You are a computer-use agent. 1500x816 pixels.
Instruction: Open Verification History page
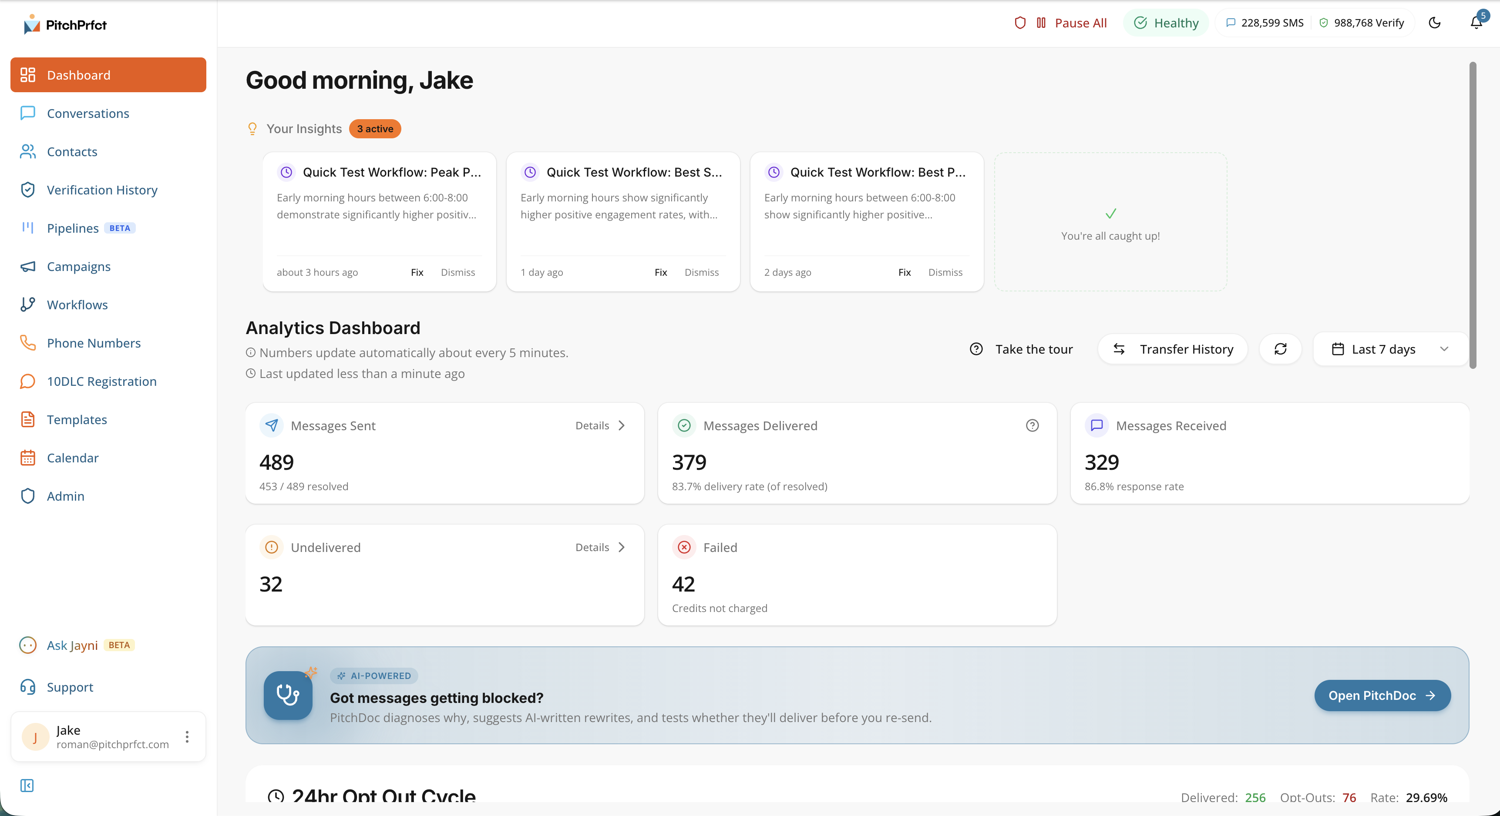coord(108,190)
